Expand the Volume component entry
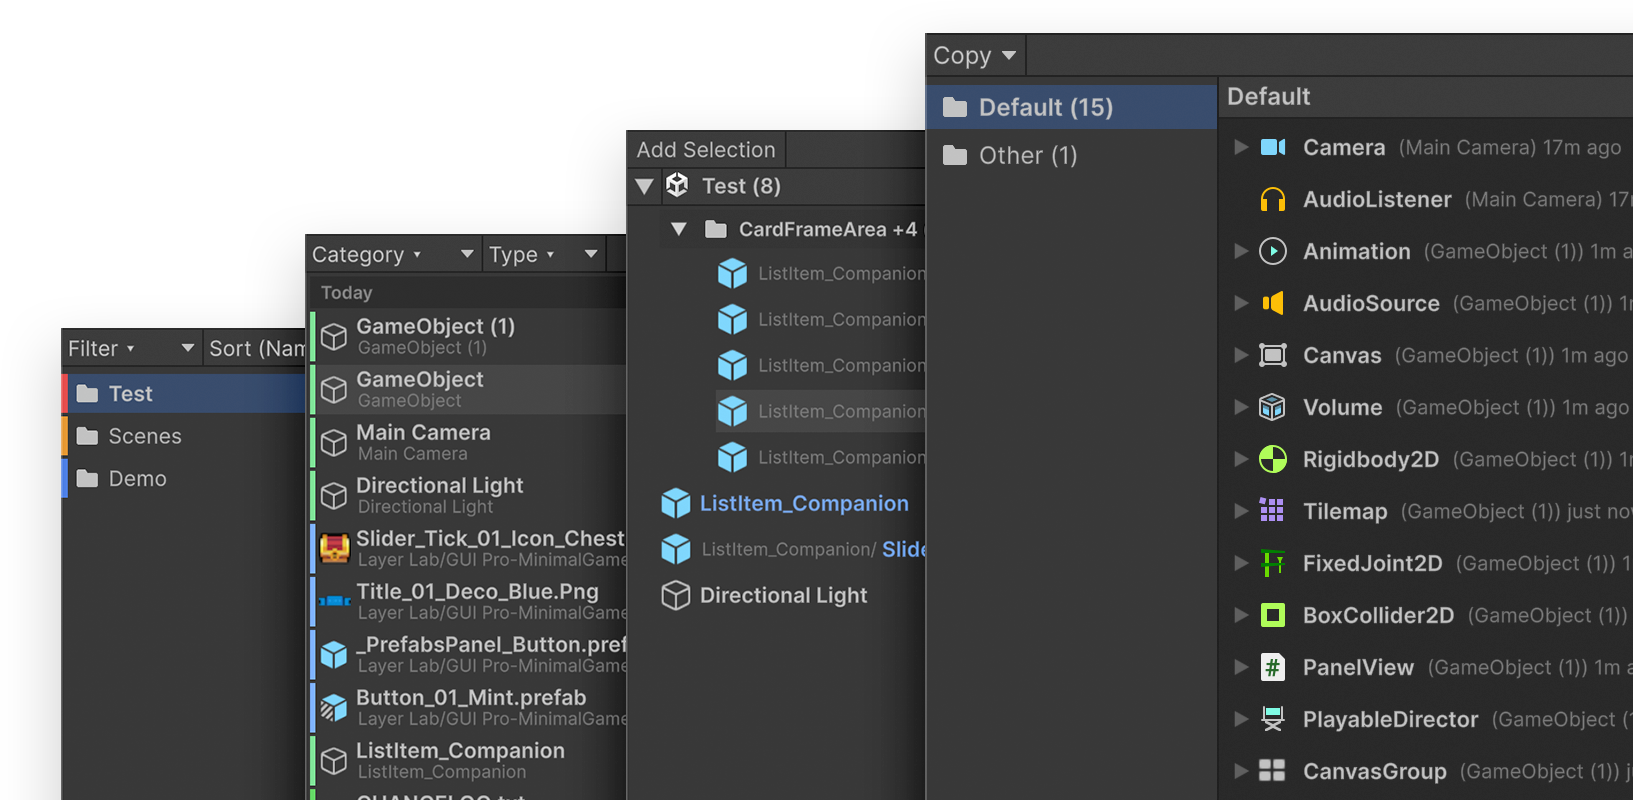The width and height of the screenshot is (1633, 800). [1241, 407]
